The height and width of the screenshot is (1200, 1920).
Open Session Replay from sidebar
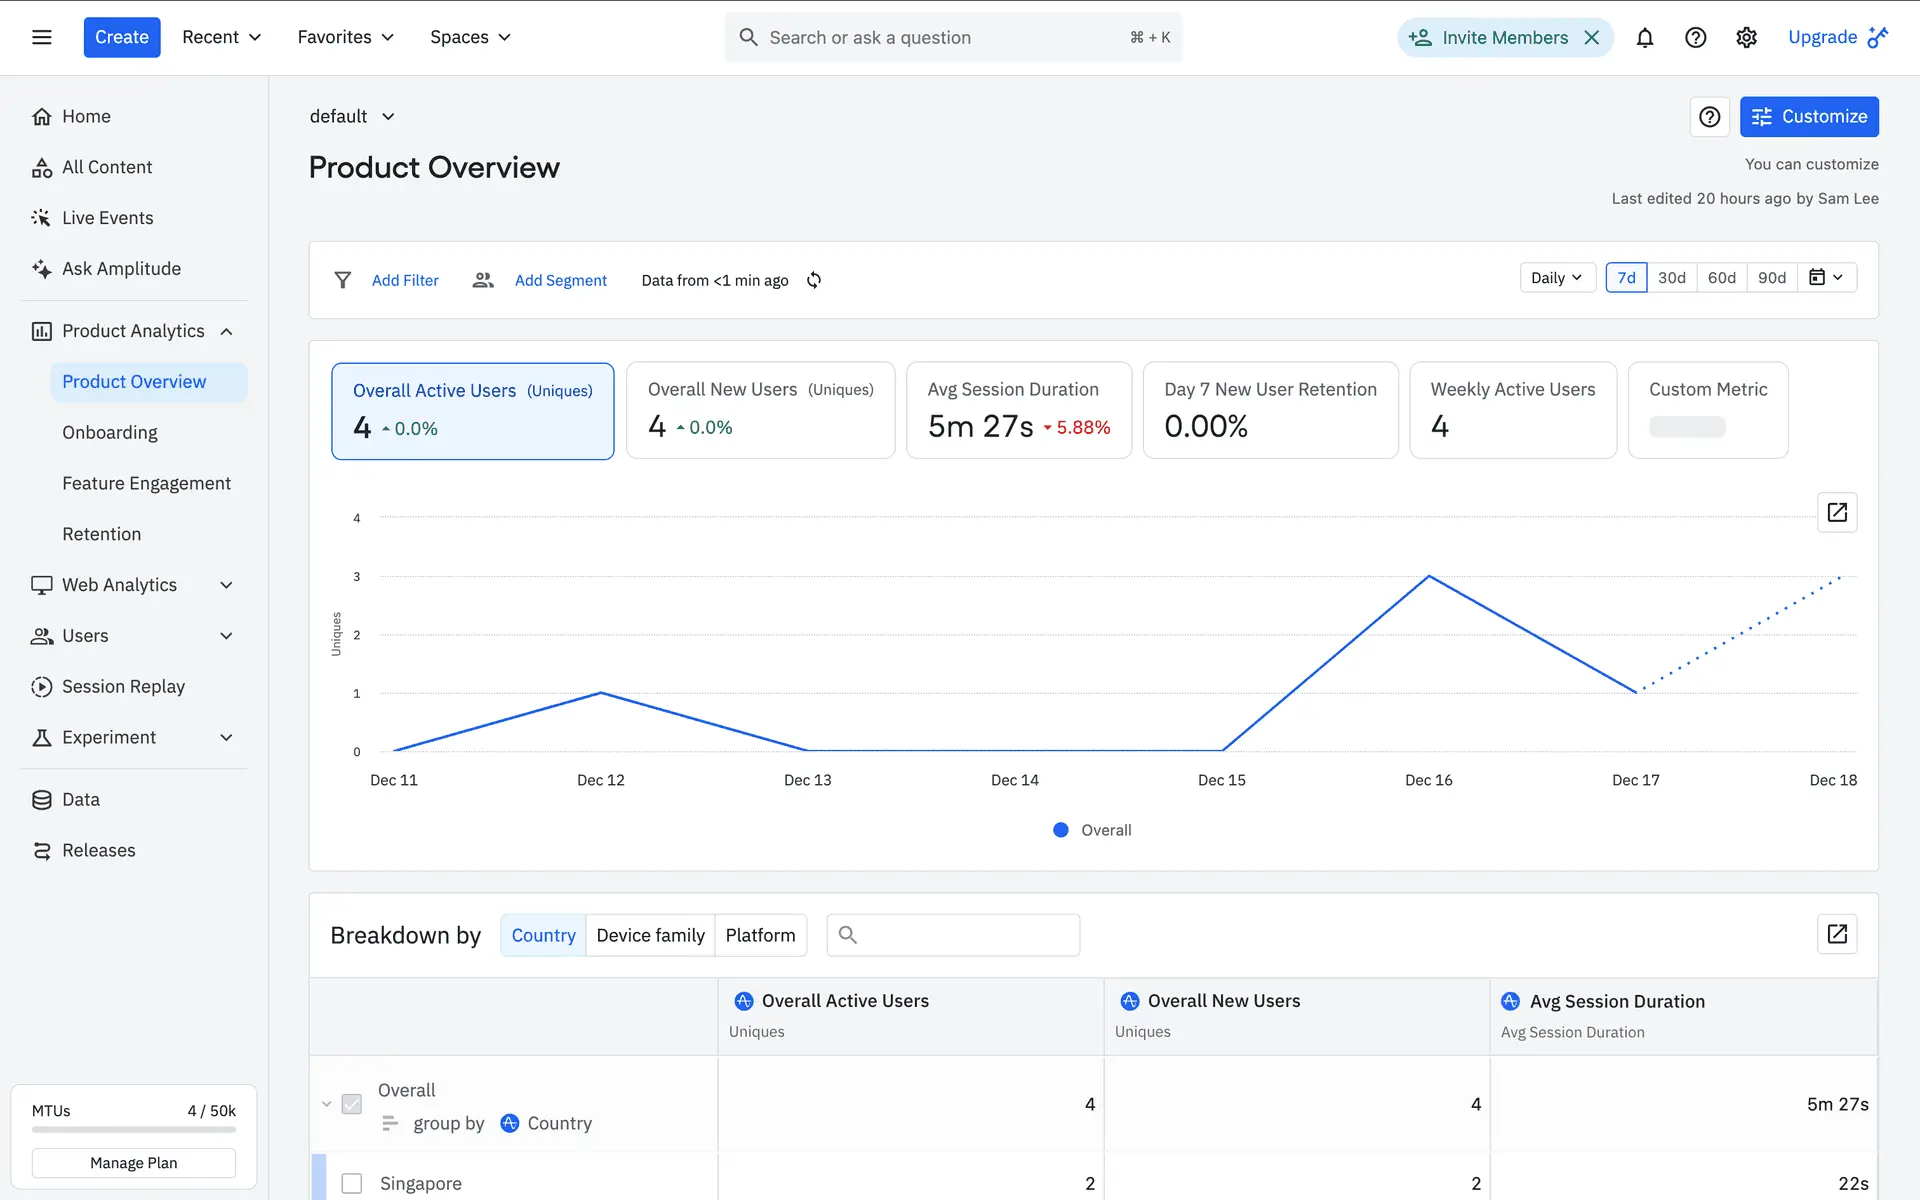123,686
